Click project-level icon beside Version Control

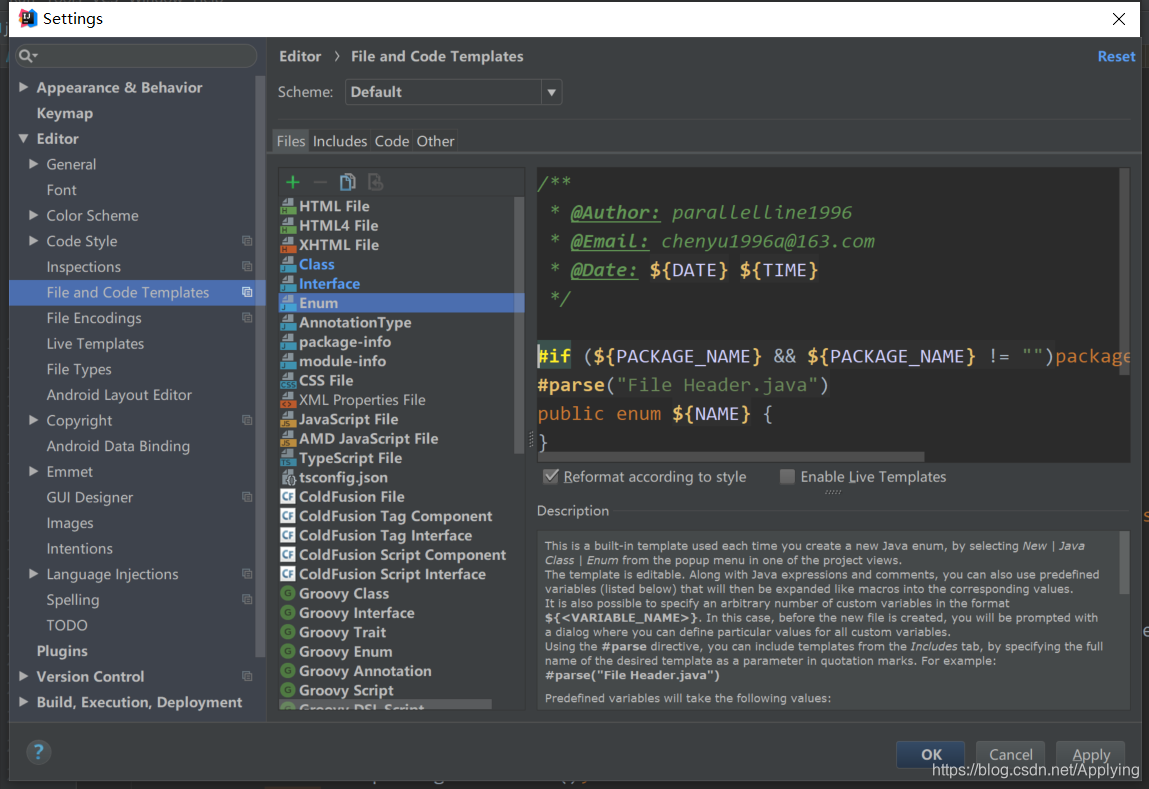(x=247, y=677)
